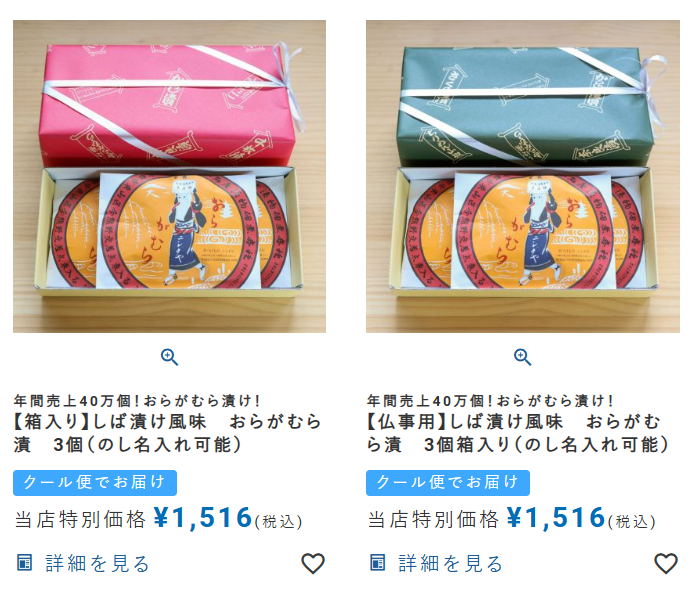The height and width of the screenshot is (603, 697).
Task: Click the 【箱入り】しば漬け風味 product title
Action: (x=167, y=433)
